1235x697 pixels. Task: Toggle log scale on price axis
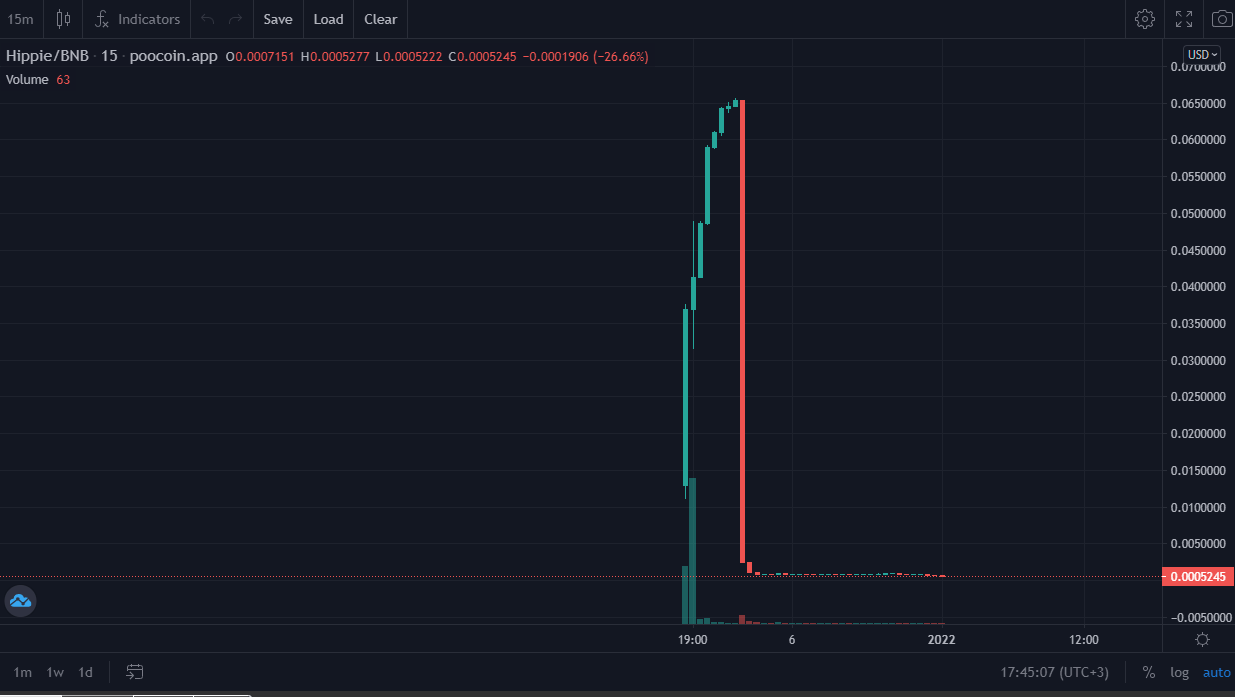[1179, 672]
